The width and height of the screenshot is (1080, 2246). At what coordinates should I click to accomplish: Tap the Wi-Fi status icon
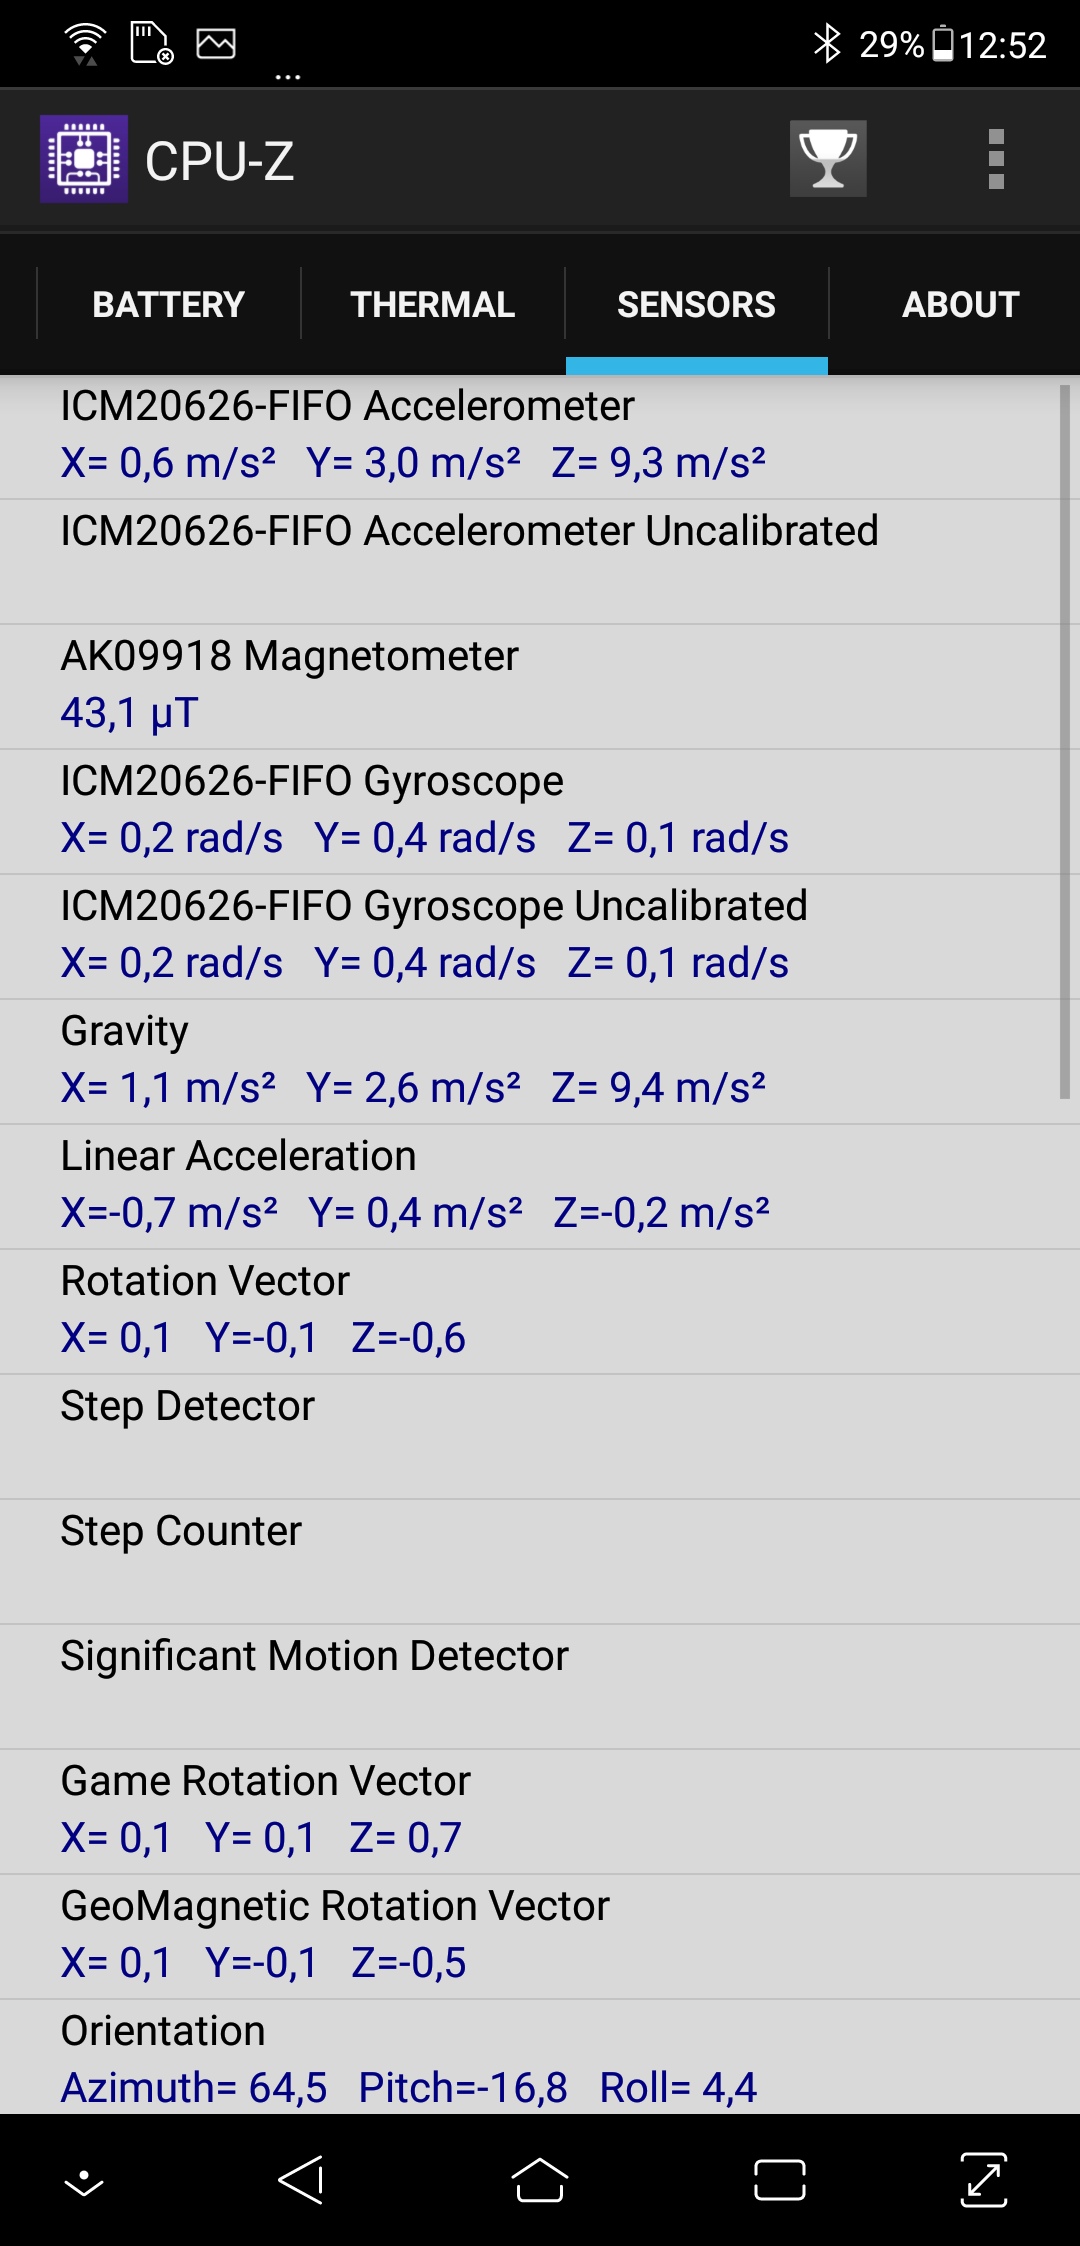(x=85, y=44)
